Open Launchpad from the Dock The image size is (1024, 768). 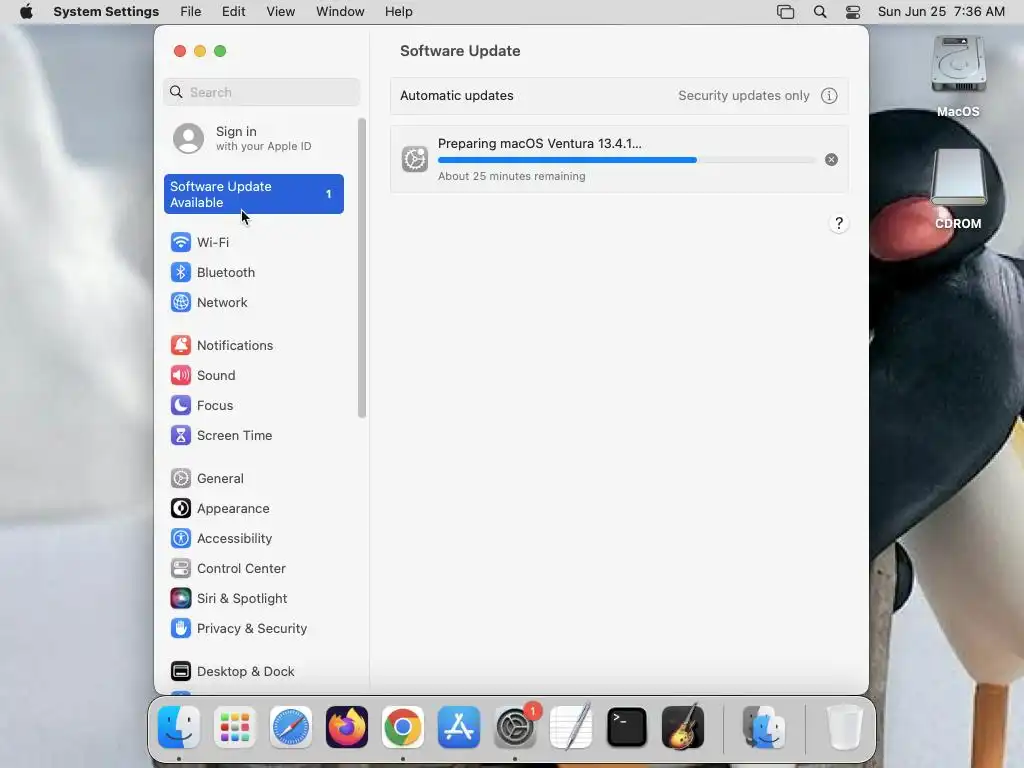pos(235,727)
